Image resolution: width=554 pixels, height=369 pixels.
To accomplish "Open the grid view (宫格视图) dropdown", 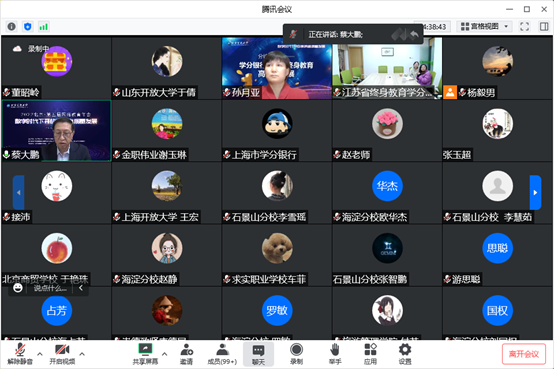I will point(485,27).
